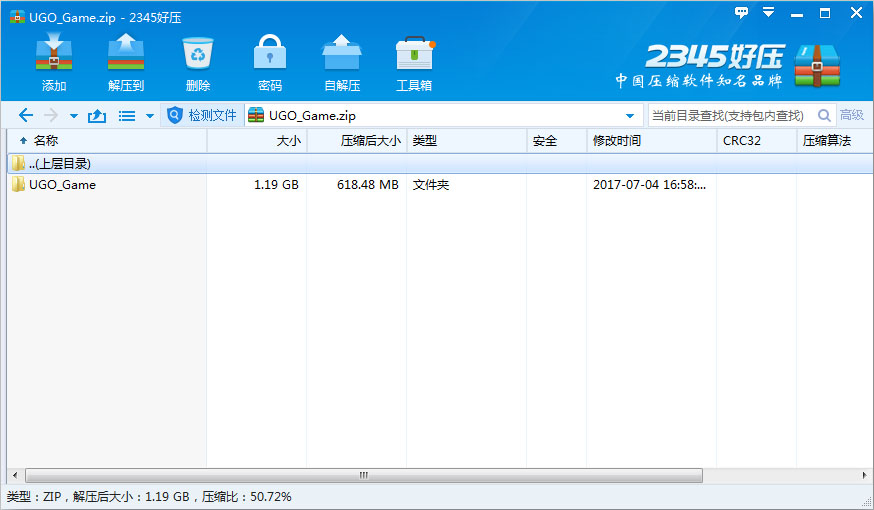
Task: Click the 618.48 MB compressed size cell
Action: 368,184
